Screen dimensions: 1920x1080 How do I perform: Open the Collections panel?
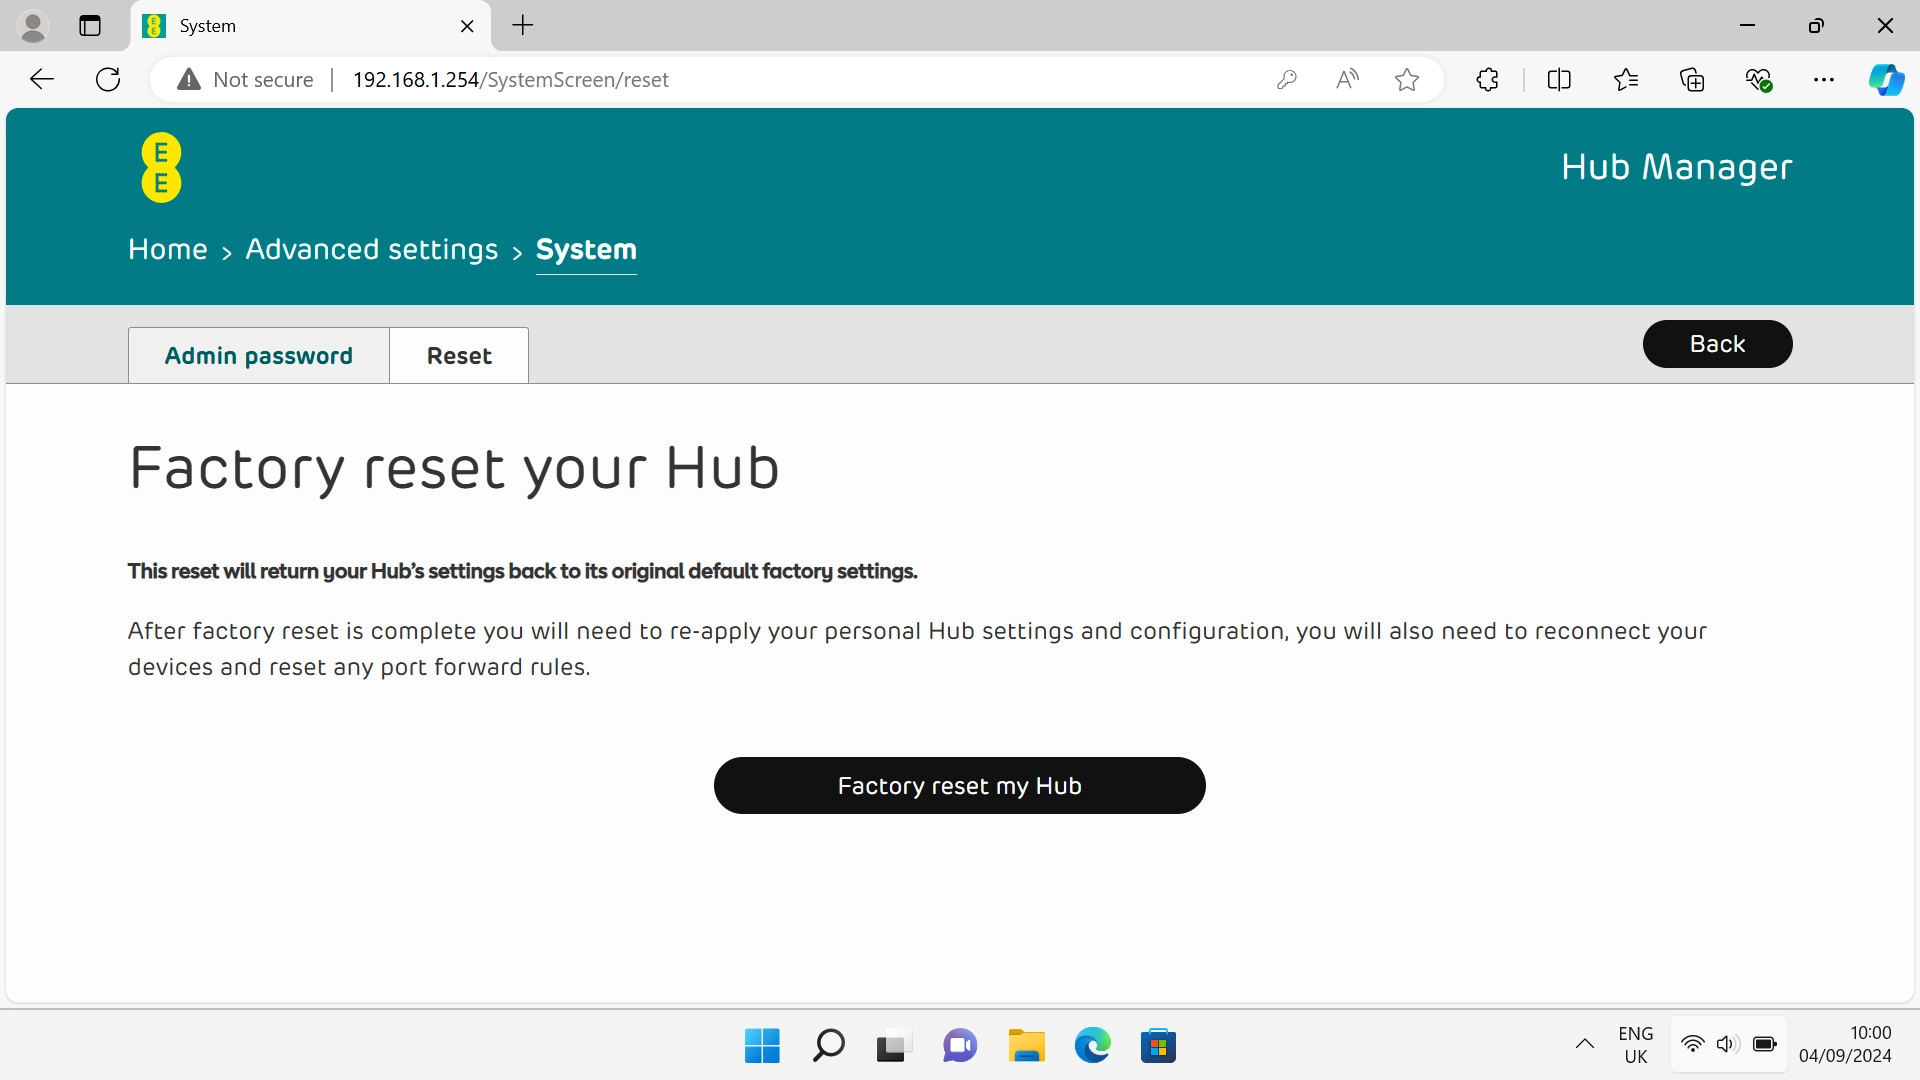tap(1692, 79)
